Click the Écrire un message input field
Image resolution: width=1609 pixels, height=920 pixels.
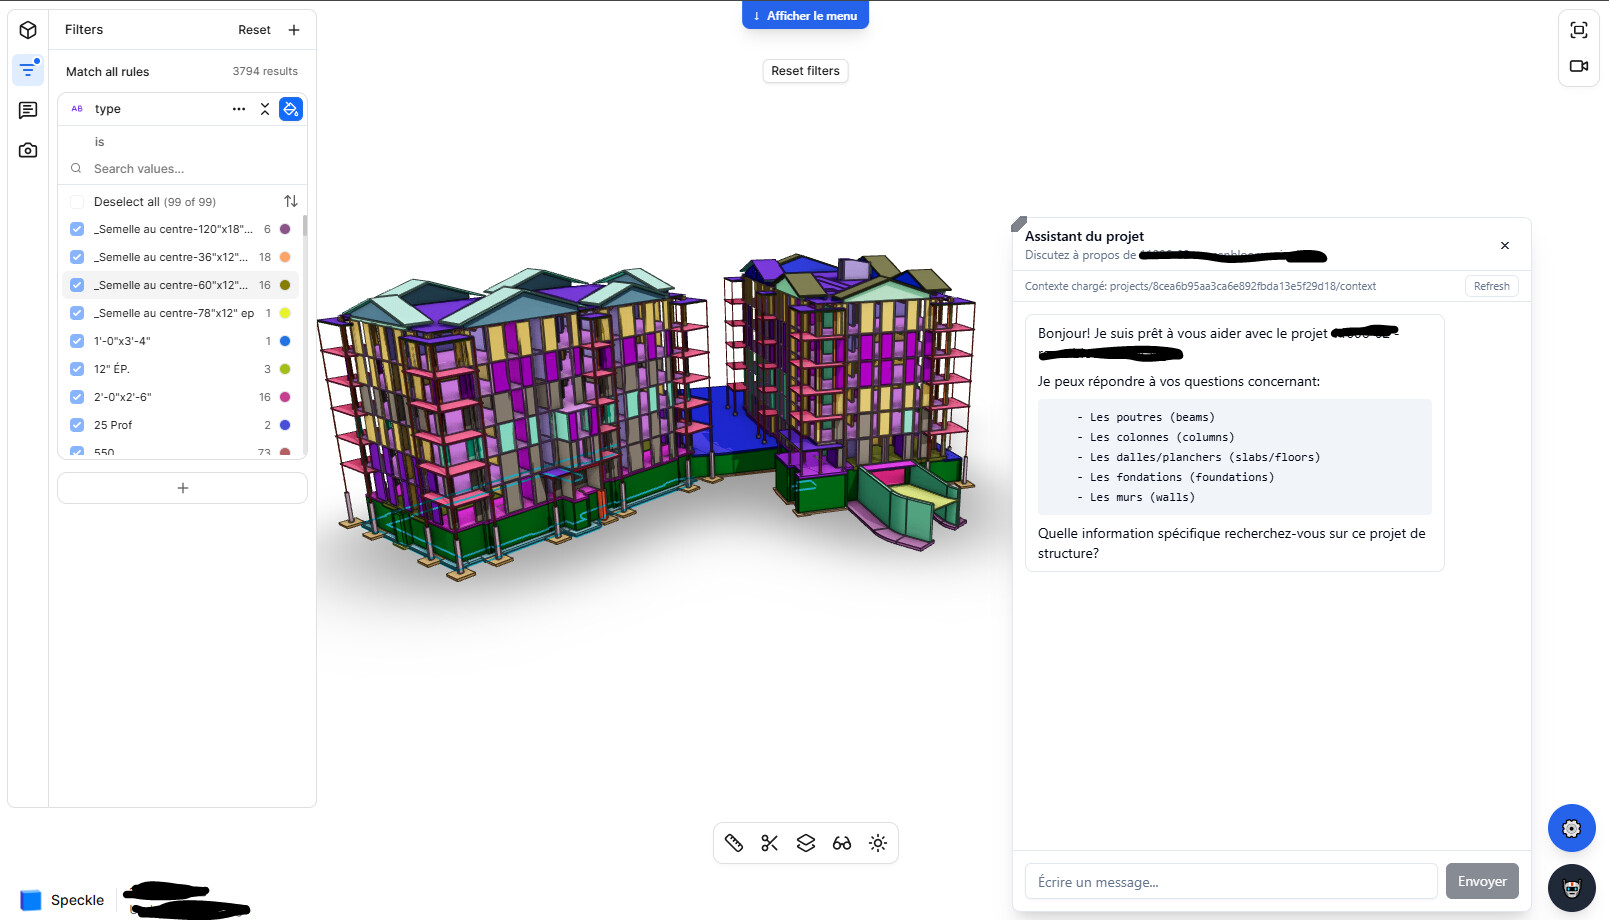pos(1230,882)
